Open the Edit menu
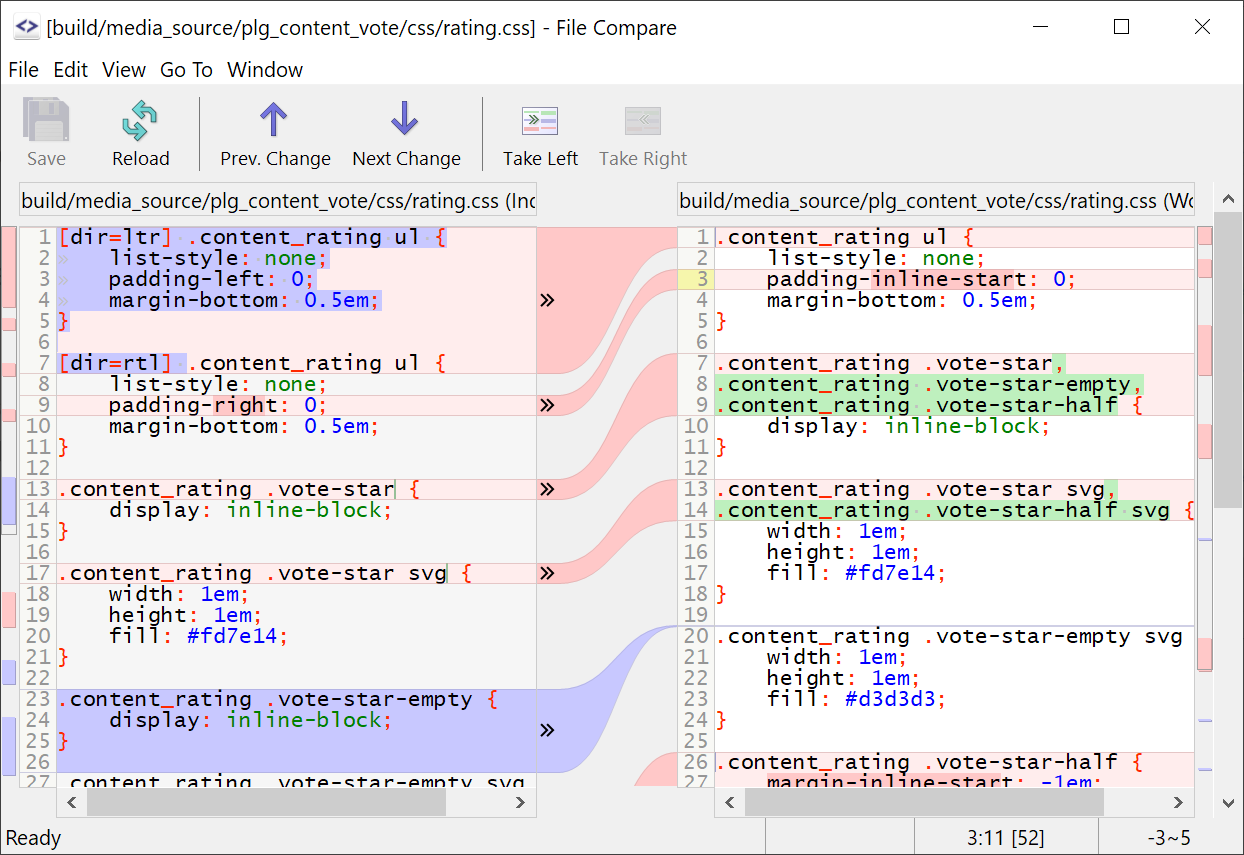The height and width of the screenshot is (855, 1244). [x=70, y=70]
